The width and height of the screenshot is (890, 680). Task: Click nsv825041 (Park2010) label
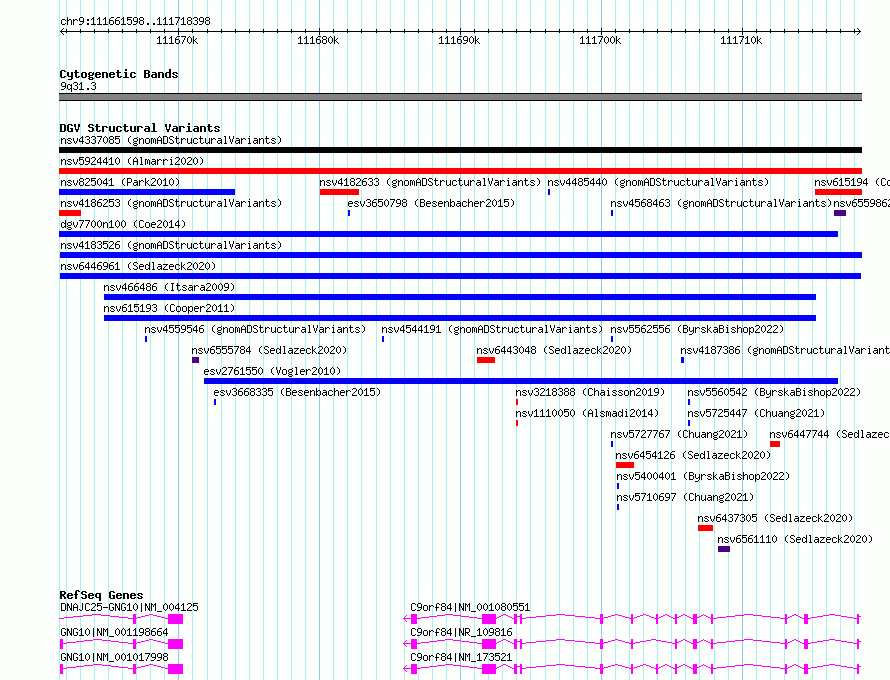pyautogui.click(x=120, y=182)
